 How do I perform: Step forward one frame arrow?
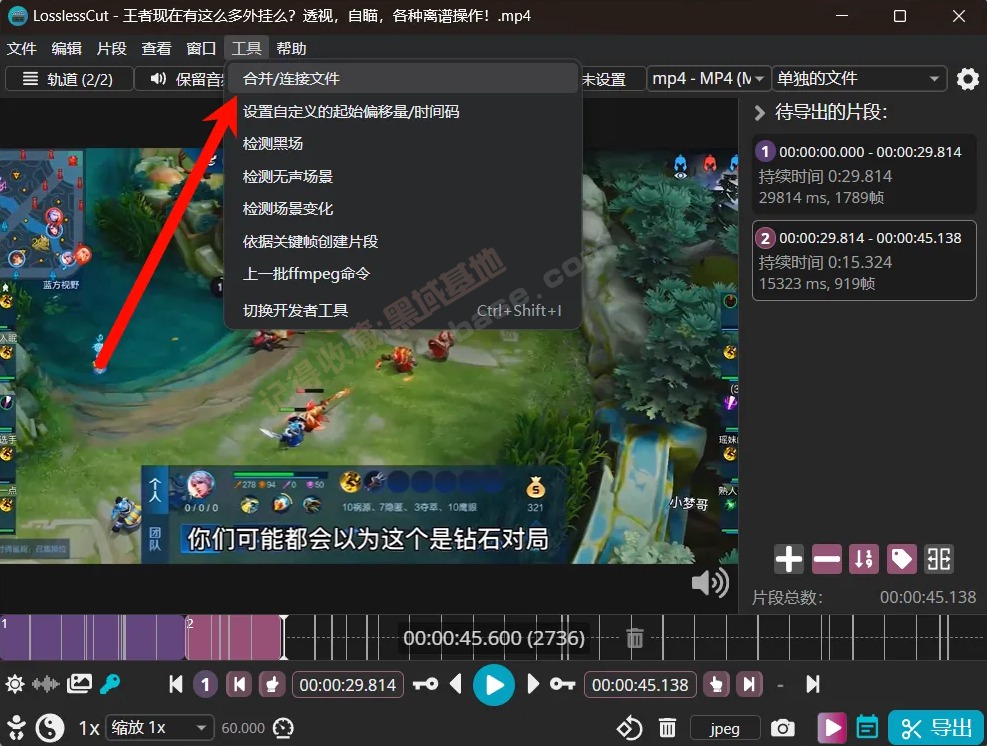tap(533, 684)
